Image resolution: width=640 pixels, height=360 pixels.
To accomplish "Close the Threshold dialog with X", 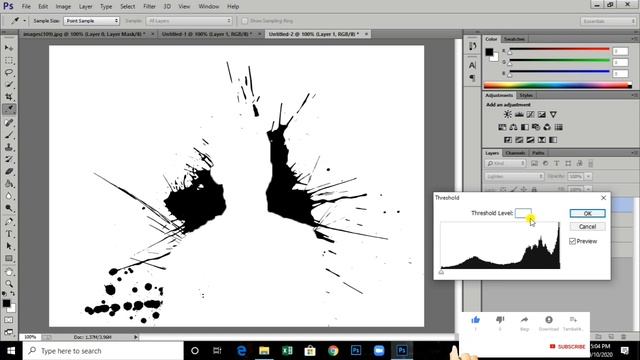I will (604, 198).
